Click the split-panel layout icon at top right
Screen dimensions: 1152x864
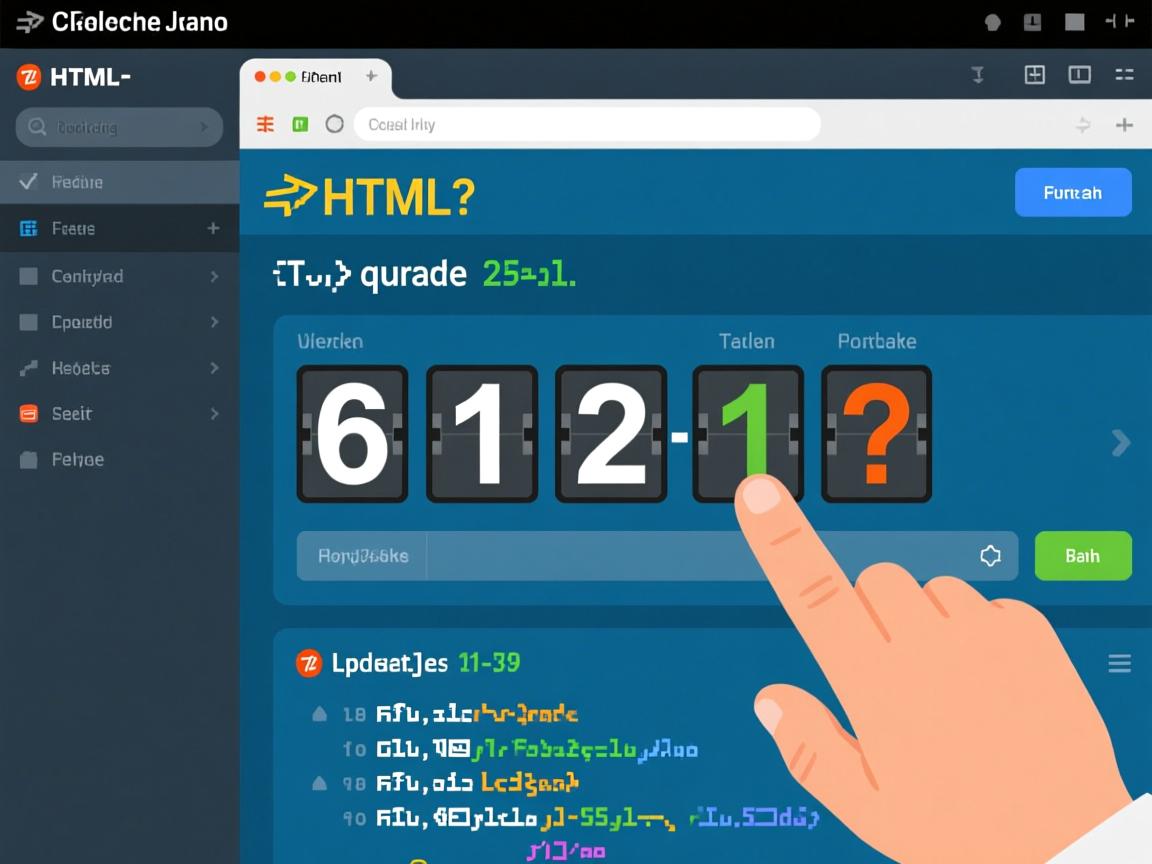click(x=1079, y=75)
